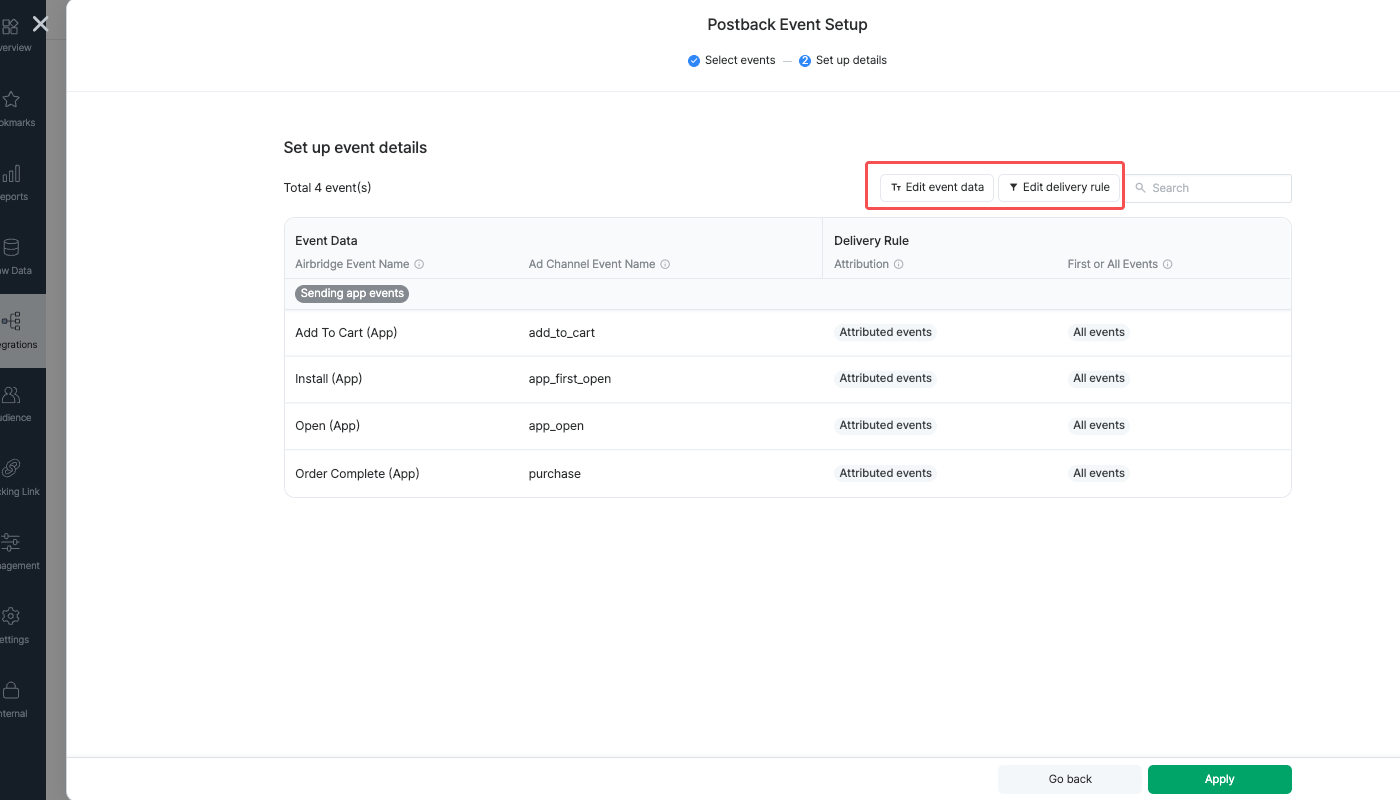Click info icon beside Airbridge Event Name

419,265
